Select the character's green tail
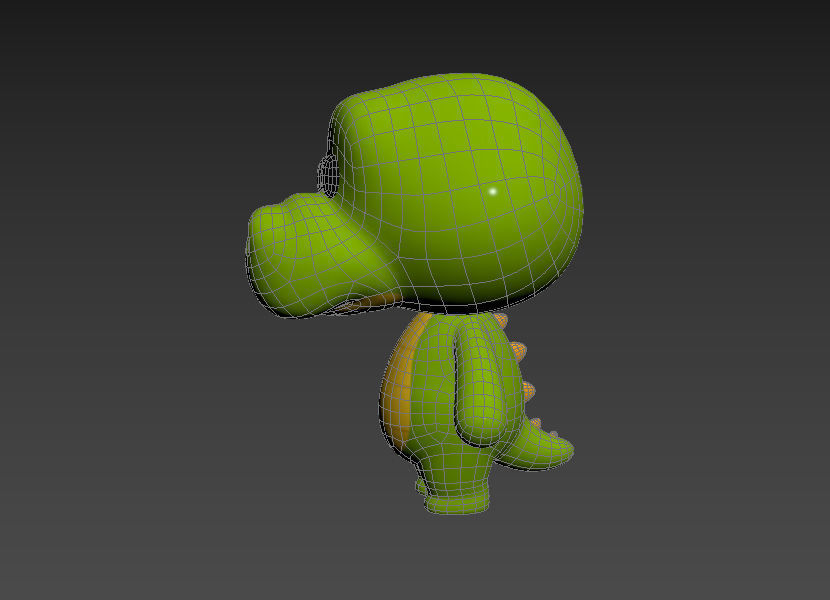 pyautogui.click(x=535, y=446)
